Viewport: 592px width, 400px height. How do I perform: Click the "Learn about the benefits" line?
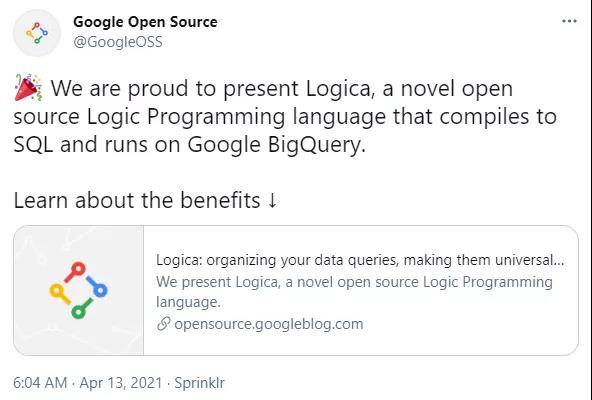(x=145, y=200)
